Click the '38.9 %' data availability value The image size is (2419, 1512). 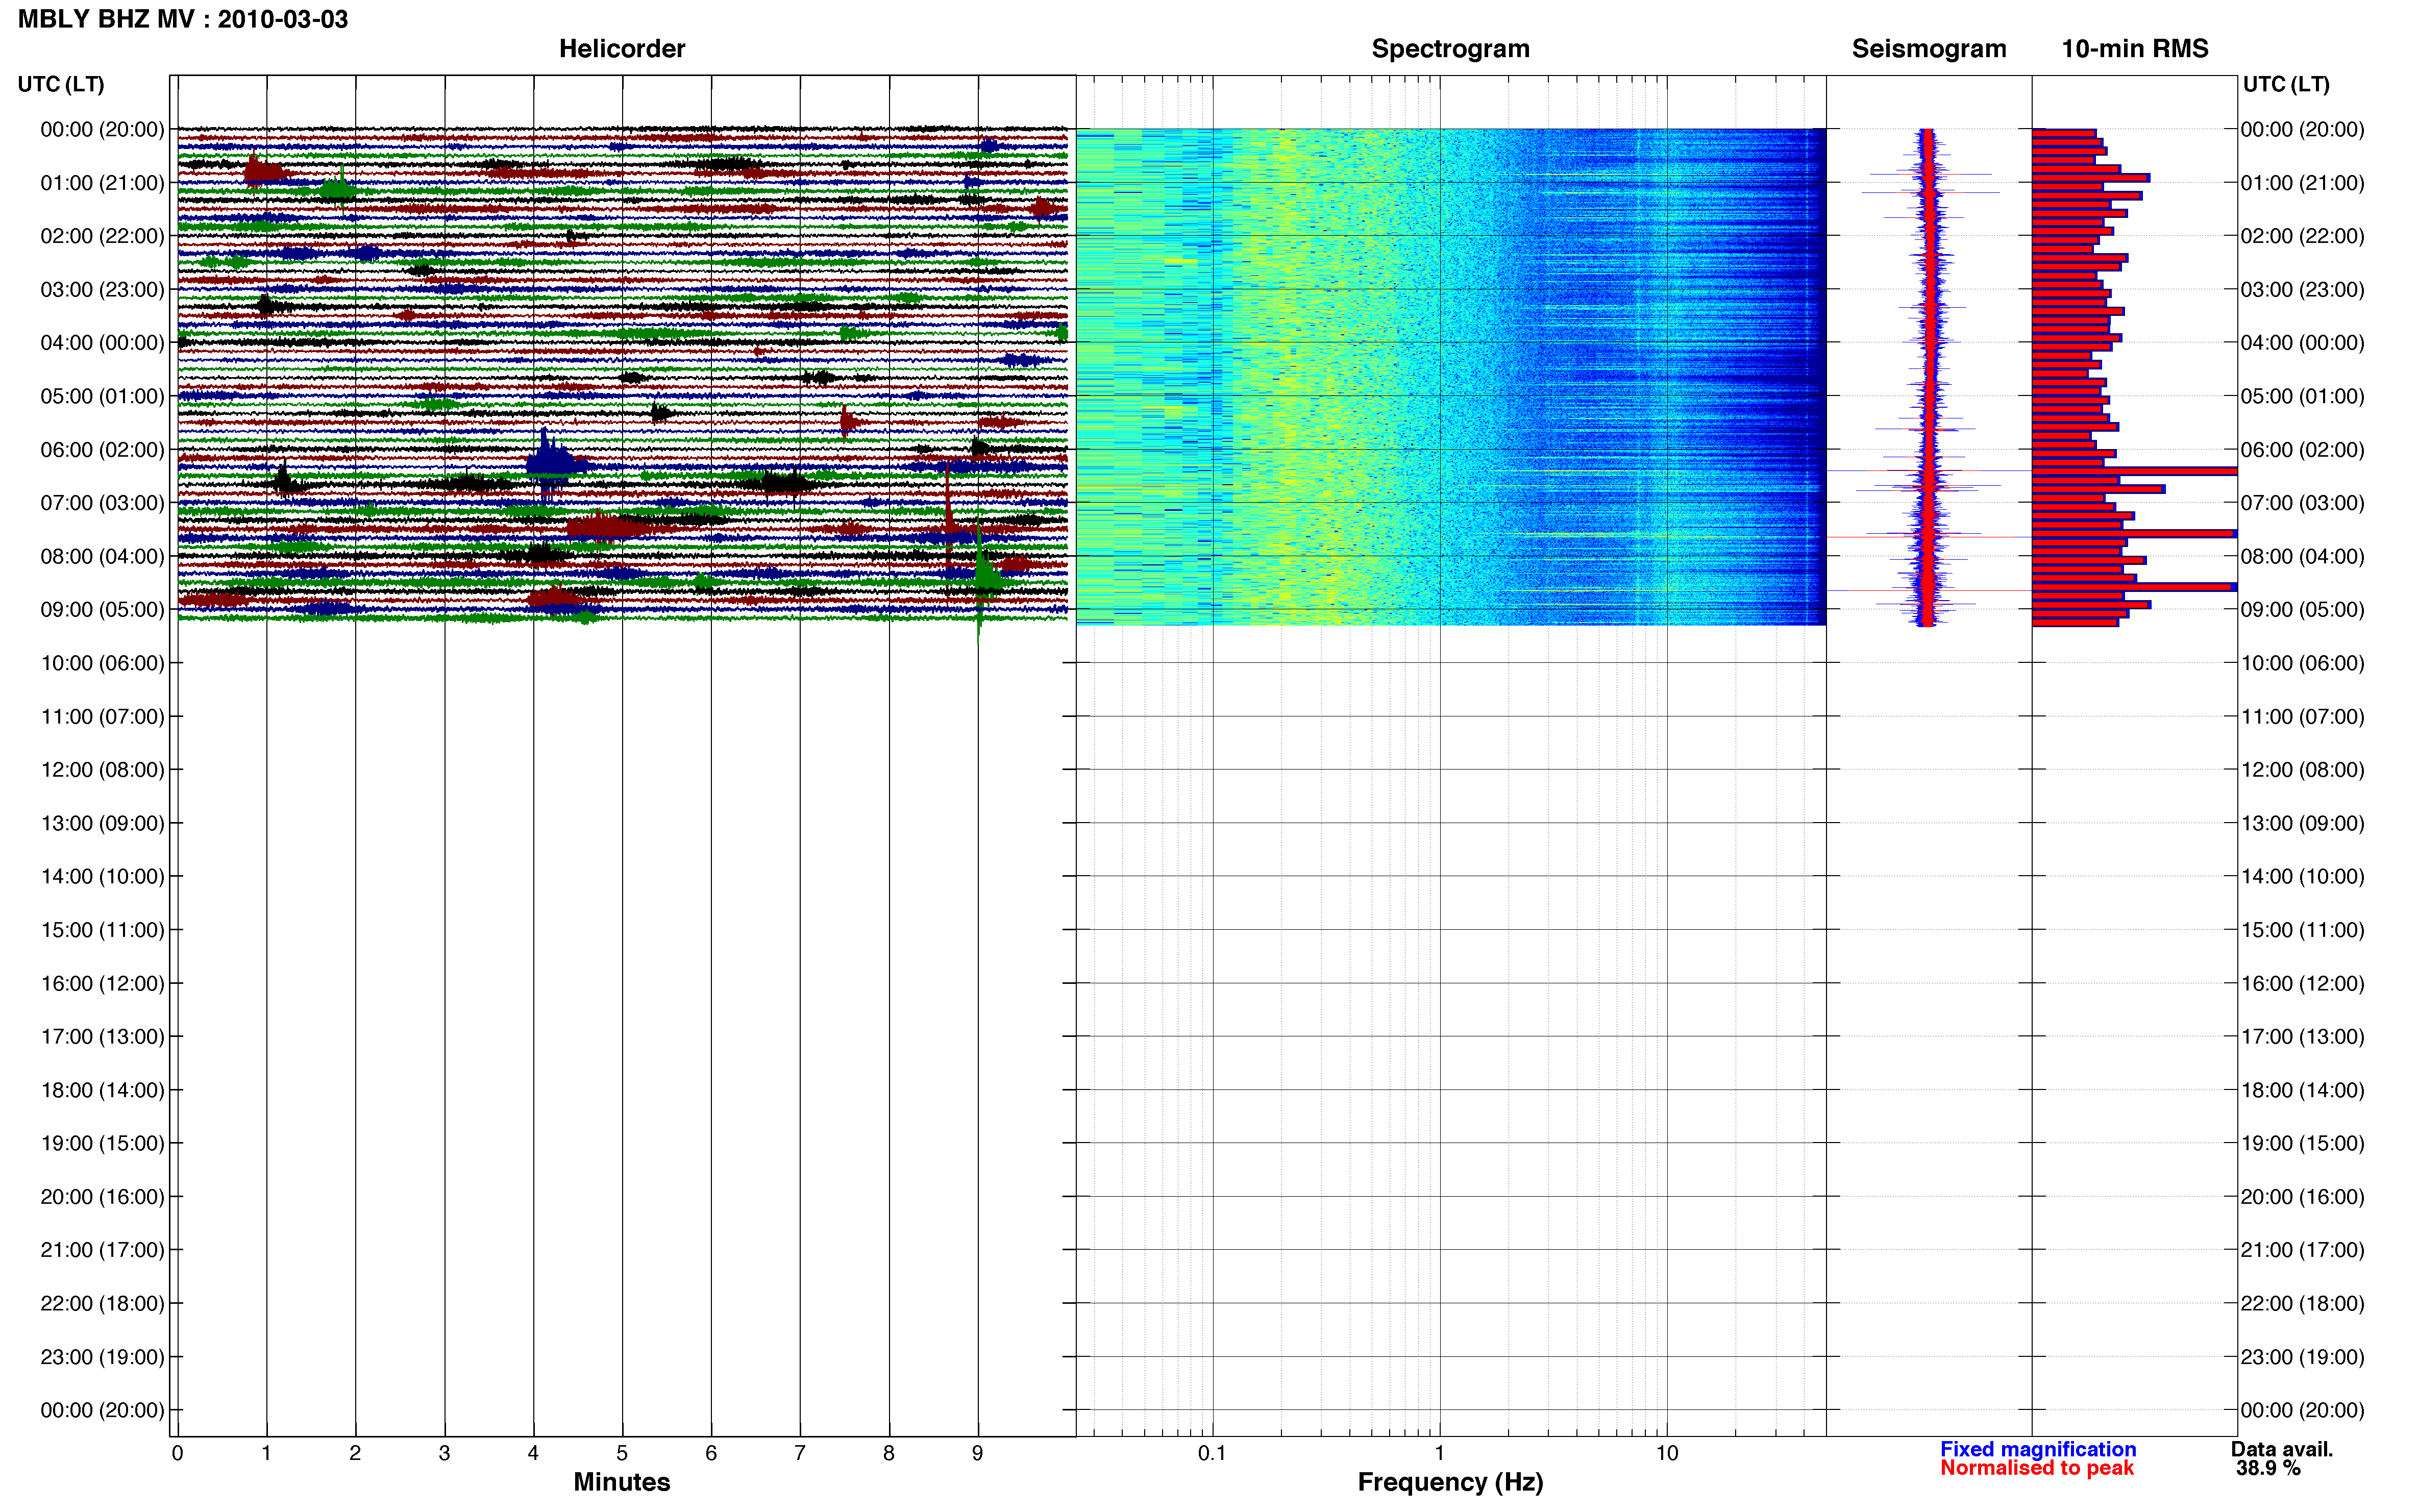(2269, 1468)
